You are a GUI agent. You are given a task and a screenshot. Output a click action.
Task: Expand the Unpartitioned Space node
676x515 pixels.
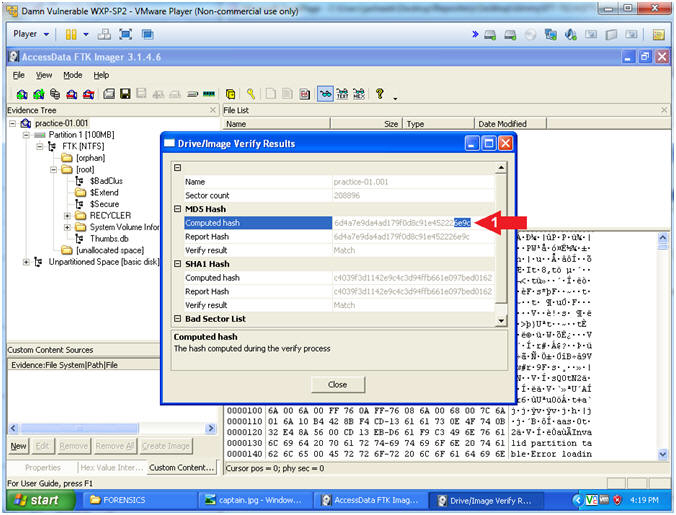point(26,262)
